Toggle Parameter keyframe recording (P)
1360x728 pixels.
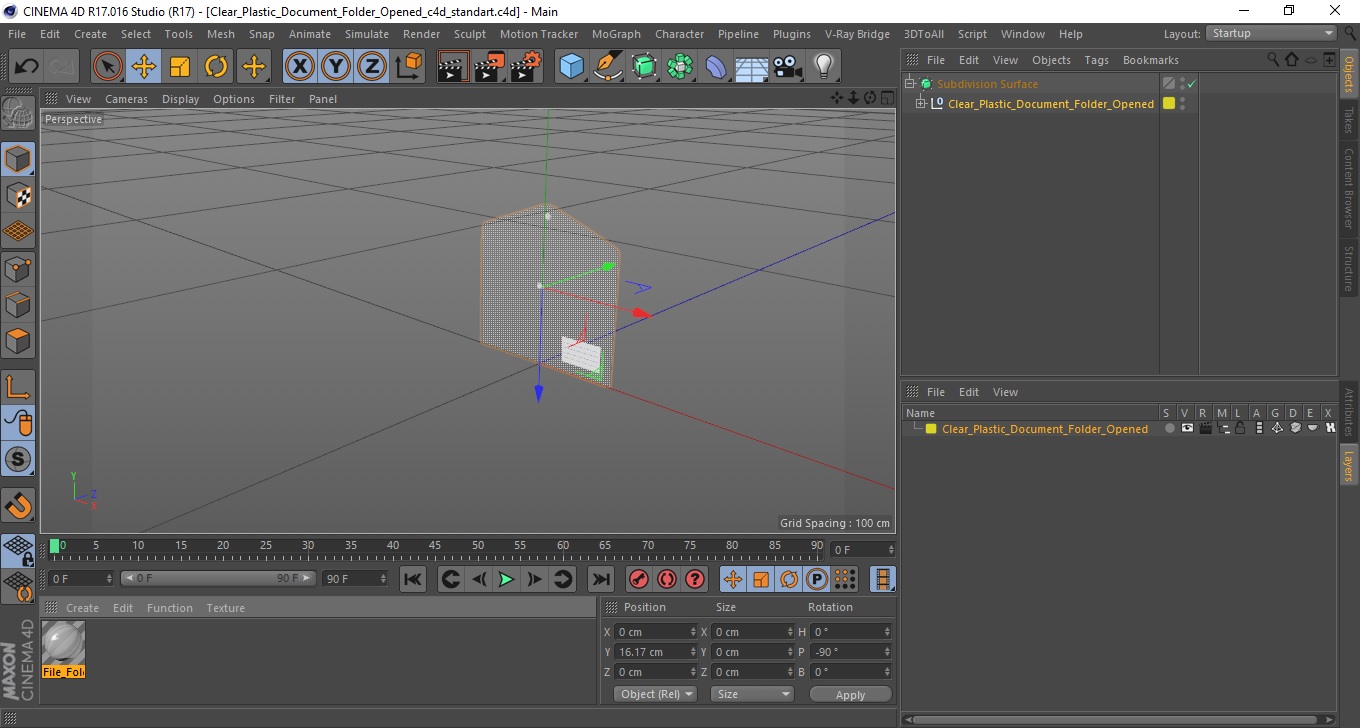tap(816, 579)
